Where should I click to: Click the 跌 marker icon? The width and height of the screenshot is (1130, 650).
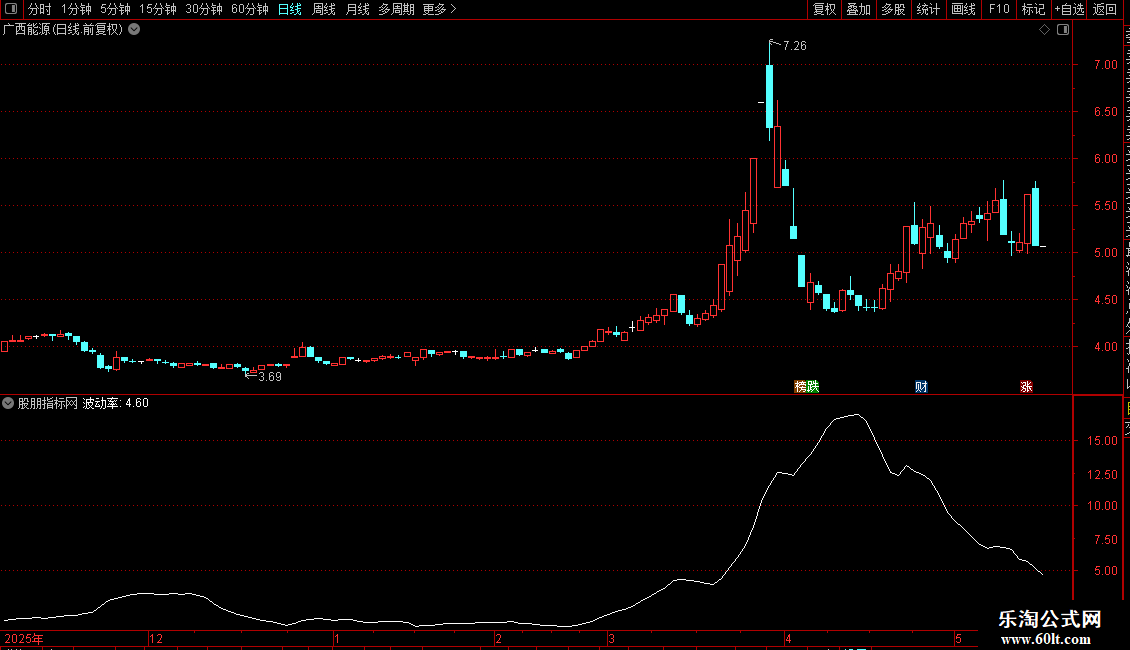[x=813, y=386]
